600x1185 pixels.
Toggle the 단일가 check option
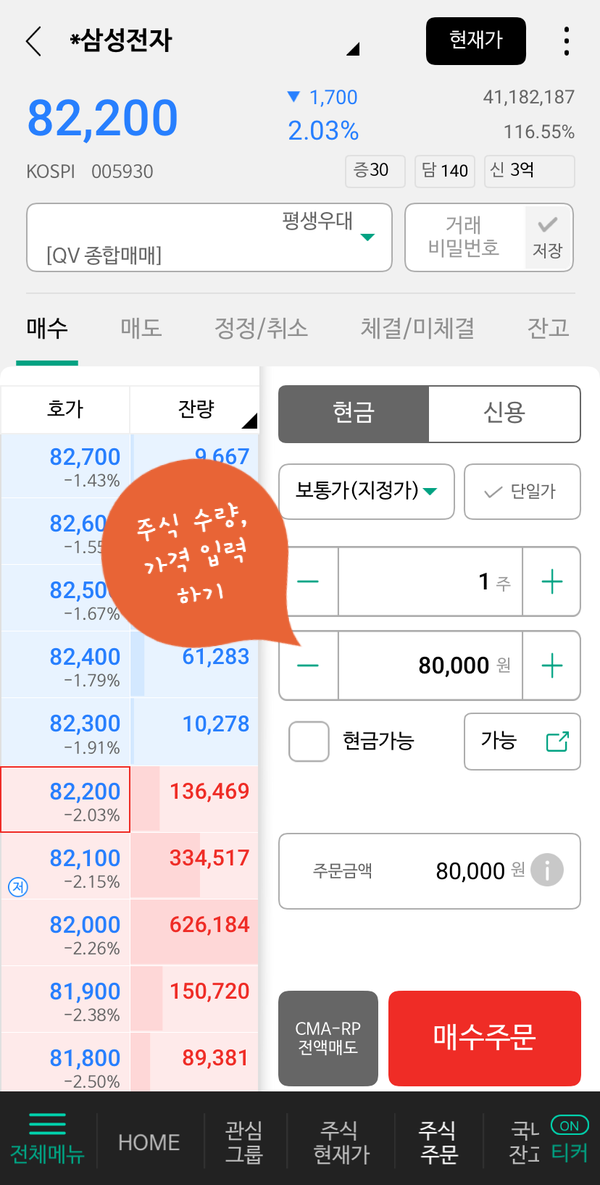click(522, 491)
